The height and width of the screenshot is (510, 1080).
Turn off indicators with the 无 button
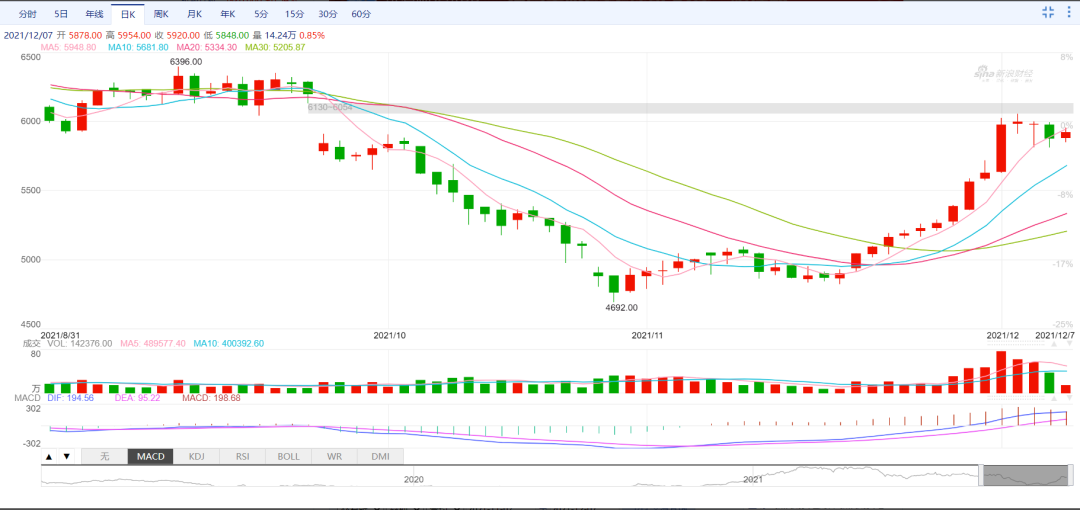click(104, 456)
